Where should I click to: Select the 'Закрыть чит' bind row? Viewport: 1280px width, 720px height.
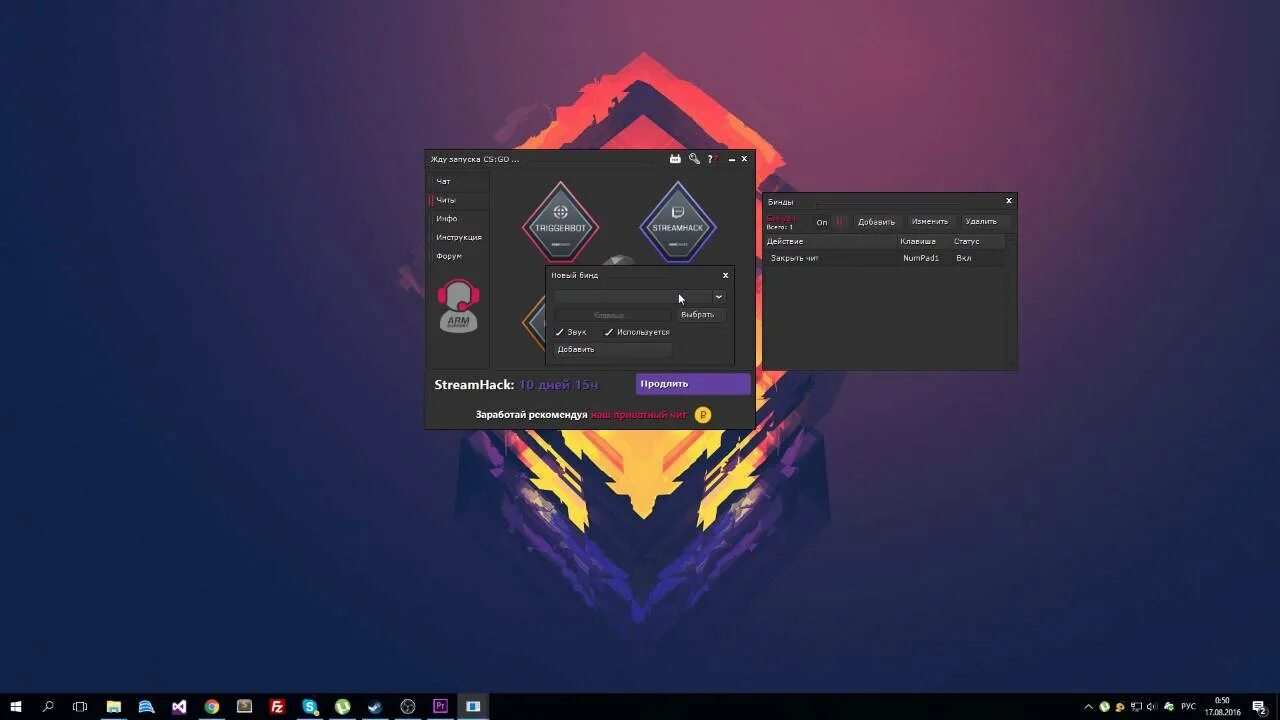[886, 258]
